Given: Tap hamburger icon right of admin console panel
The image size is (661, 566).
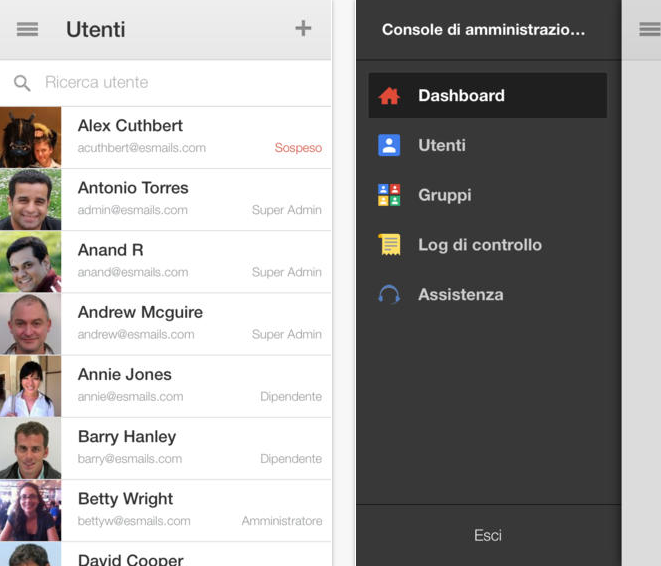Looking at the screenshot, I should (x=650, y=29).
